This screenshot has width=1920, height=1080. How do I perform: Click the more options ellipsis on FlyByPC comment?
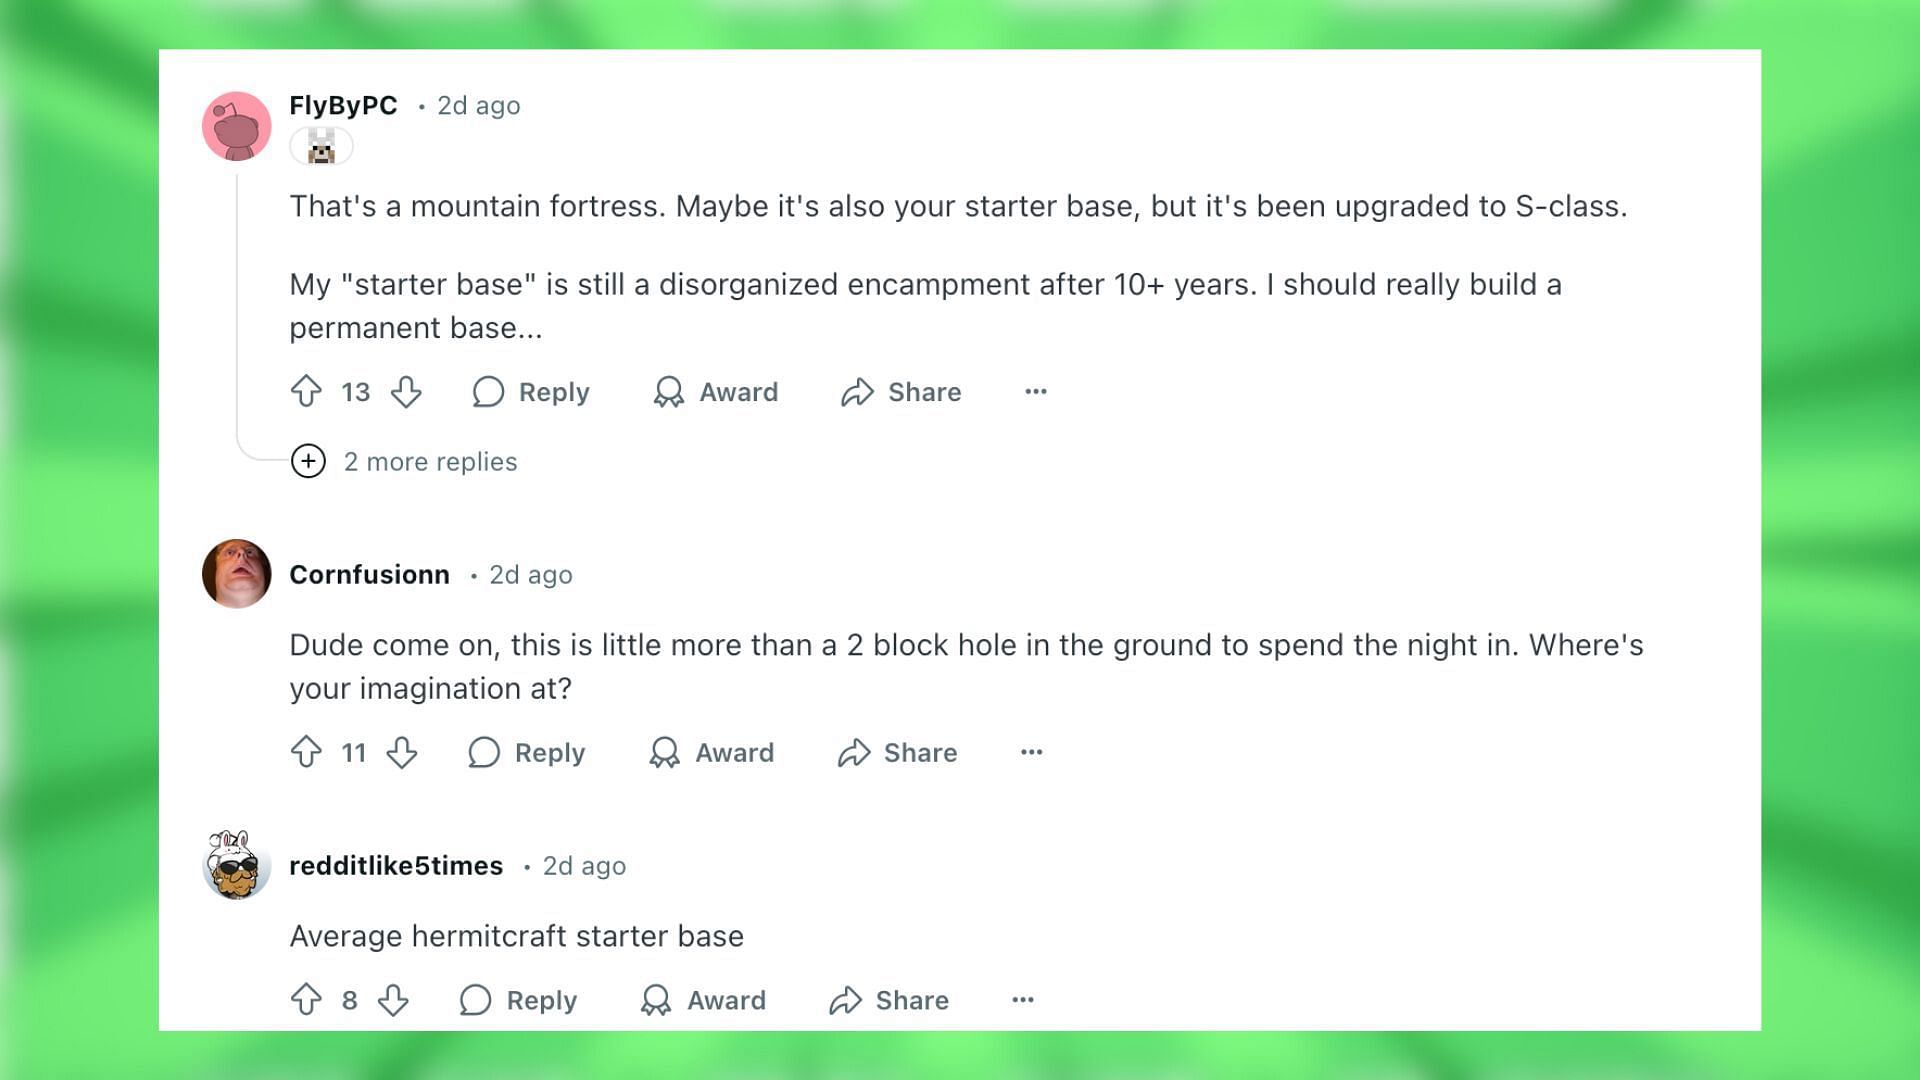tap(1036, 392)
